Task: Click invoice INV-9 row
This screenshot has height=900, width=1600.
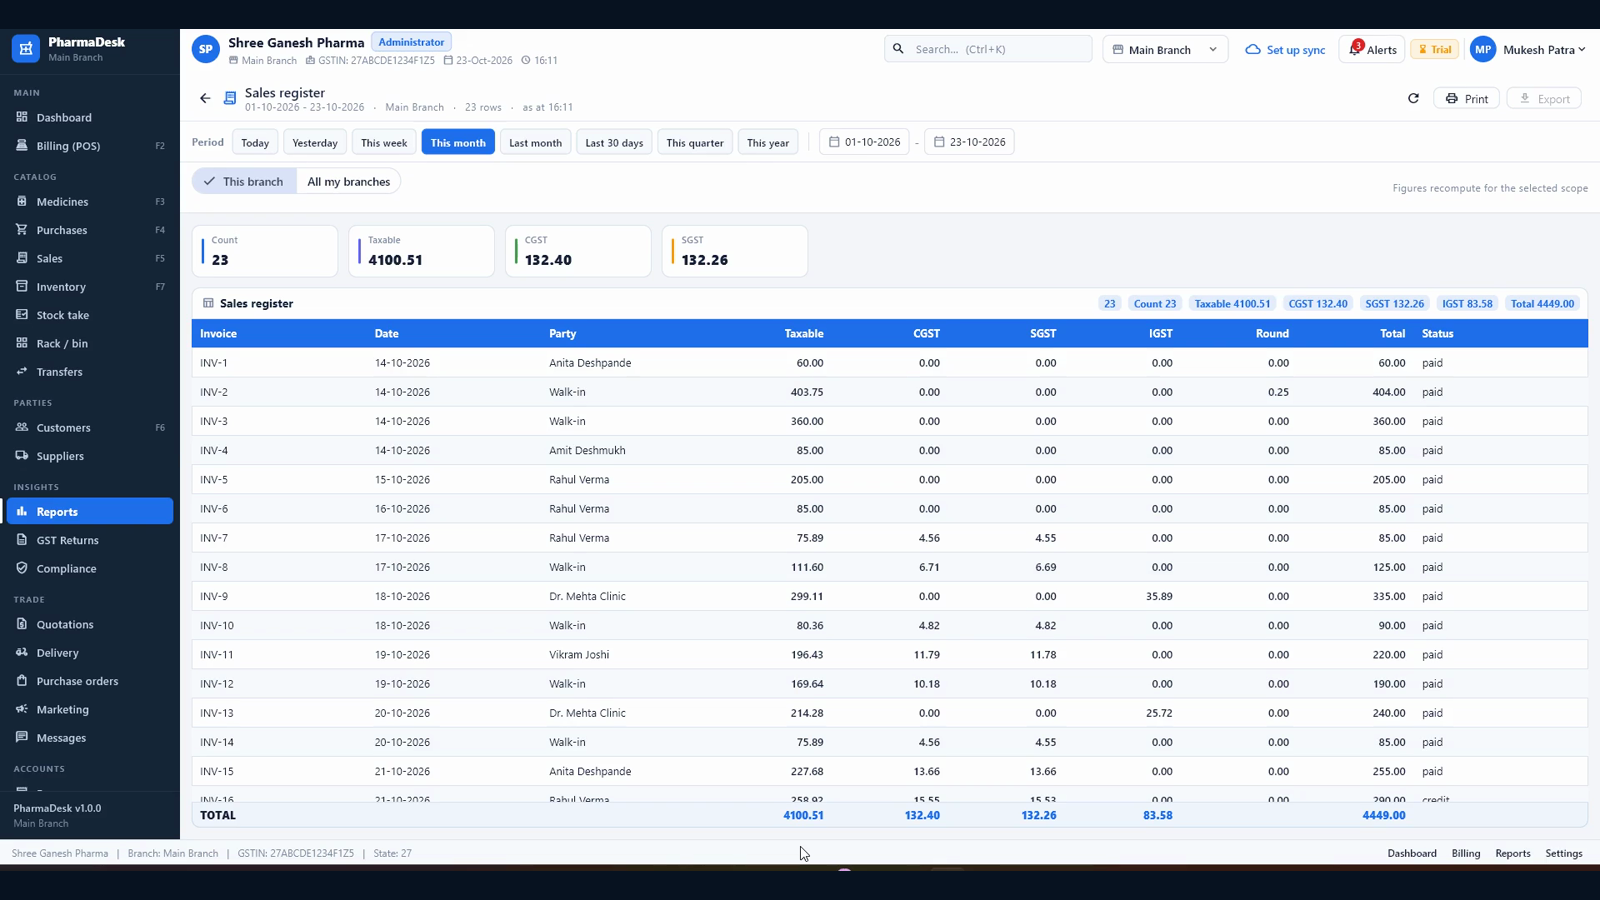Action: point(889,596)
